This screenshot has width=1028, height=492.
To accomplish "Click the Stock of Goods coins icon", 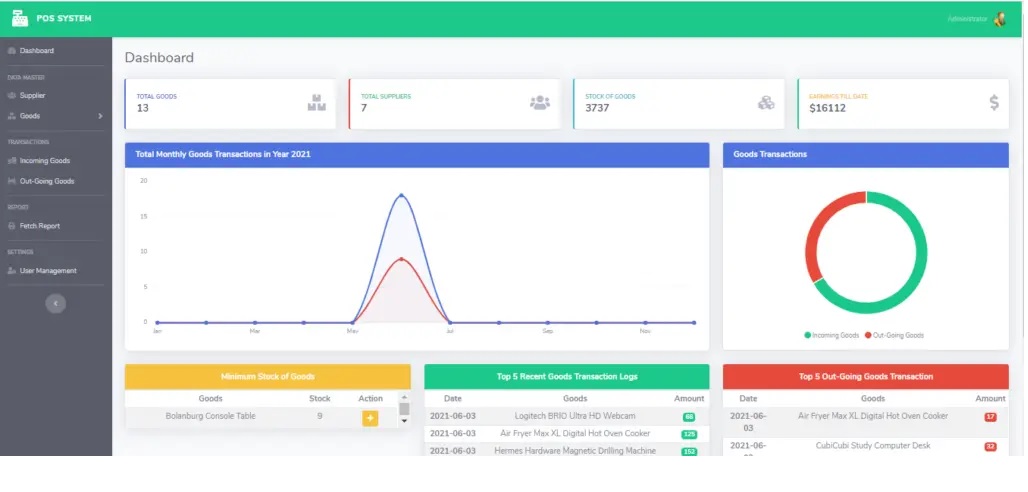I will [x=765, y=102].
